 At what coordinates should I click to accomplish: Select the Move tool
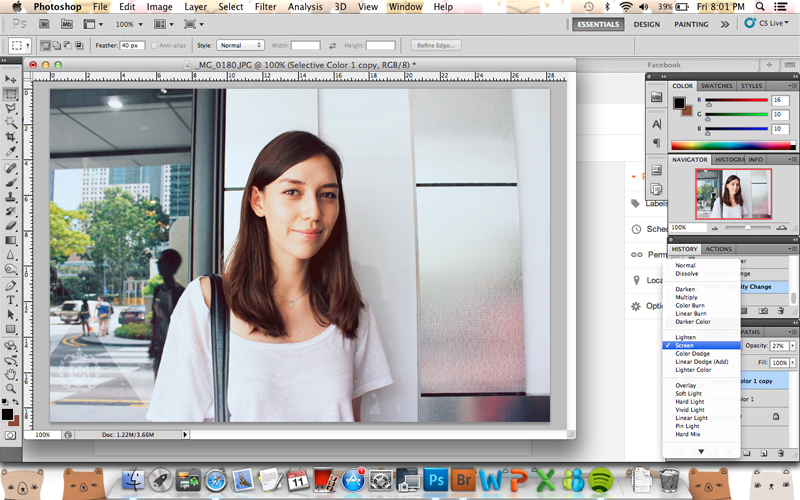click(11, 79)
